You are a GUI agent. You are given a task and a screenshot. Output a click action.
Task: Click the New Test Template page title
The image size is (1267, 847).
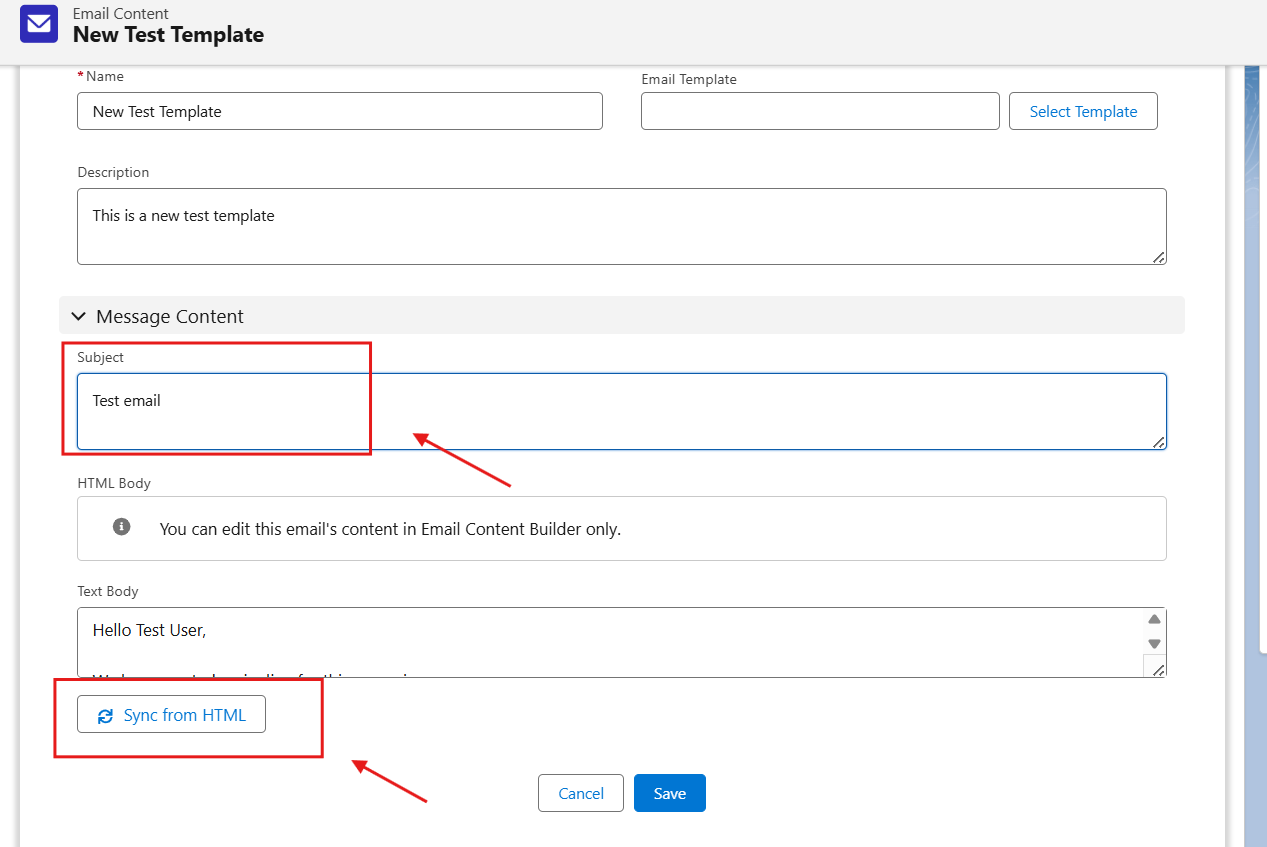coord(168,35)
